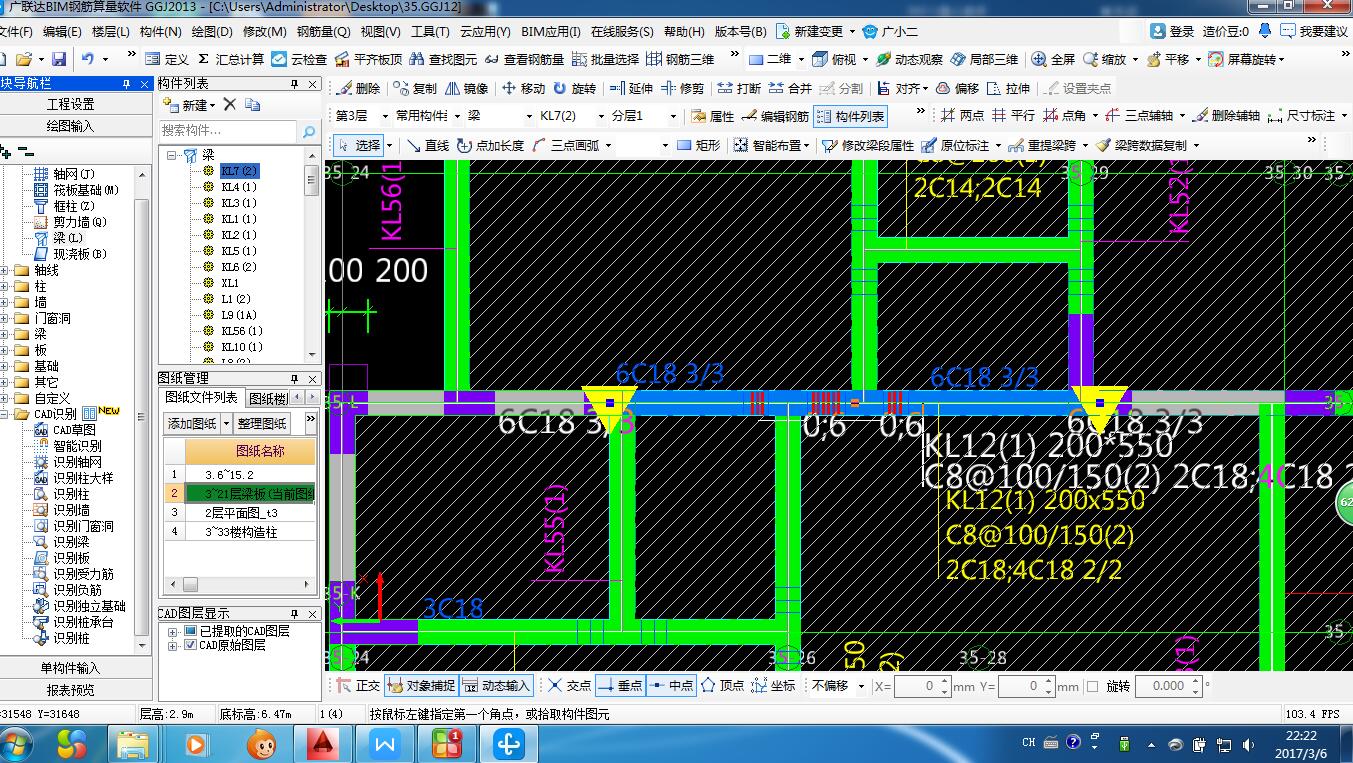Viewport: 1353px width, 763px height.
Task: Open the 不偏移 offset mode dropdown
Action: pos(861,686)
